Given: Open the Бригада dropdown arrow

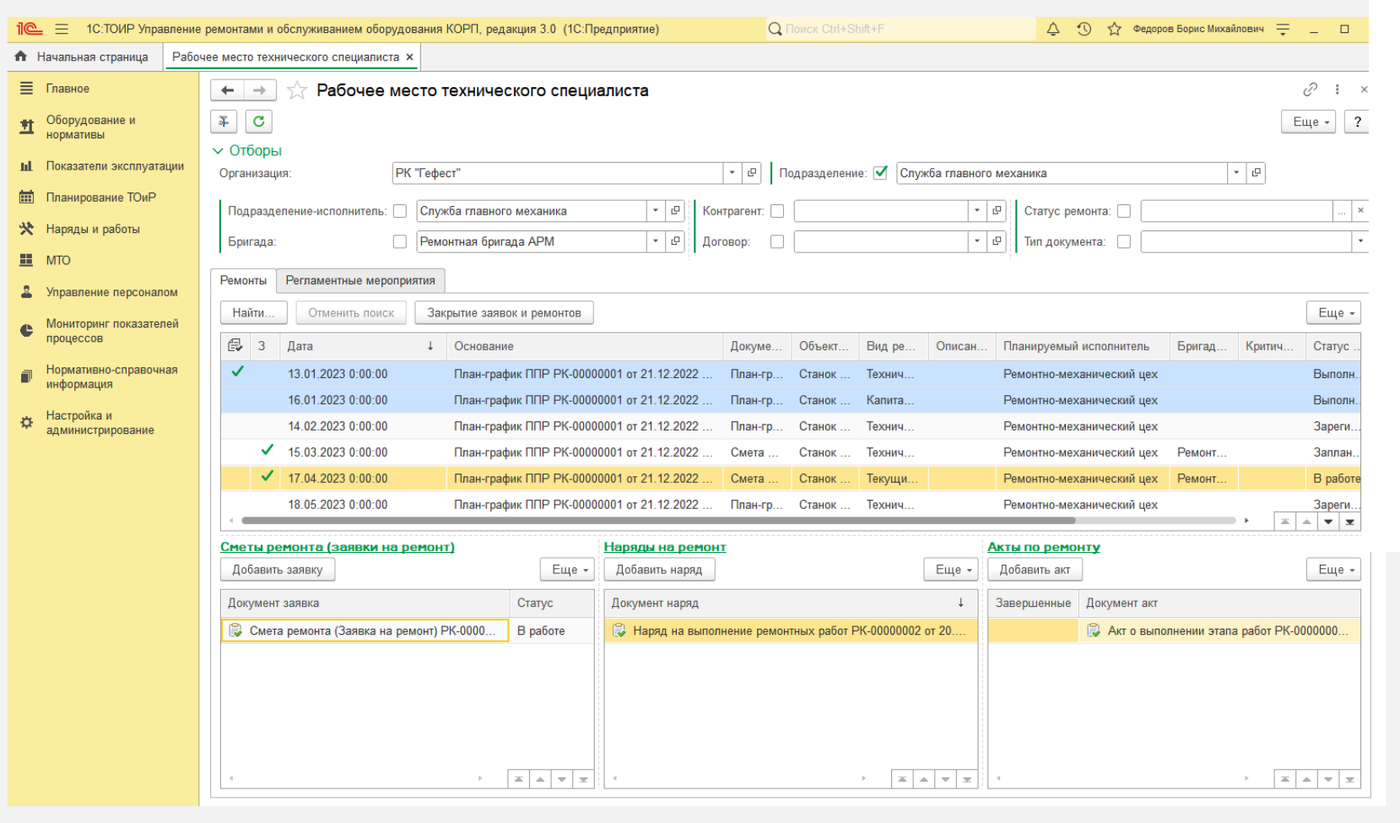Looking at the screenshot, I should coord(656,242).
